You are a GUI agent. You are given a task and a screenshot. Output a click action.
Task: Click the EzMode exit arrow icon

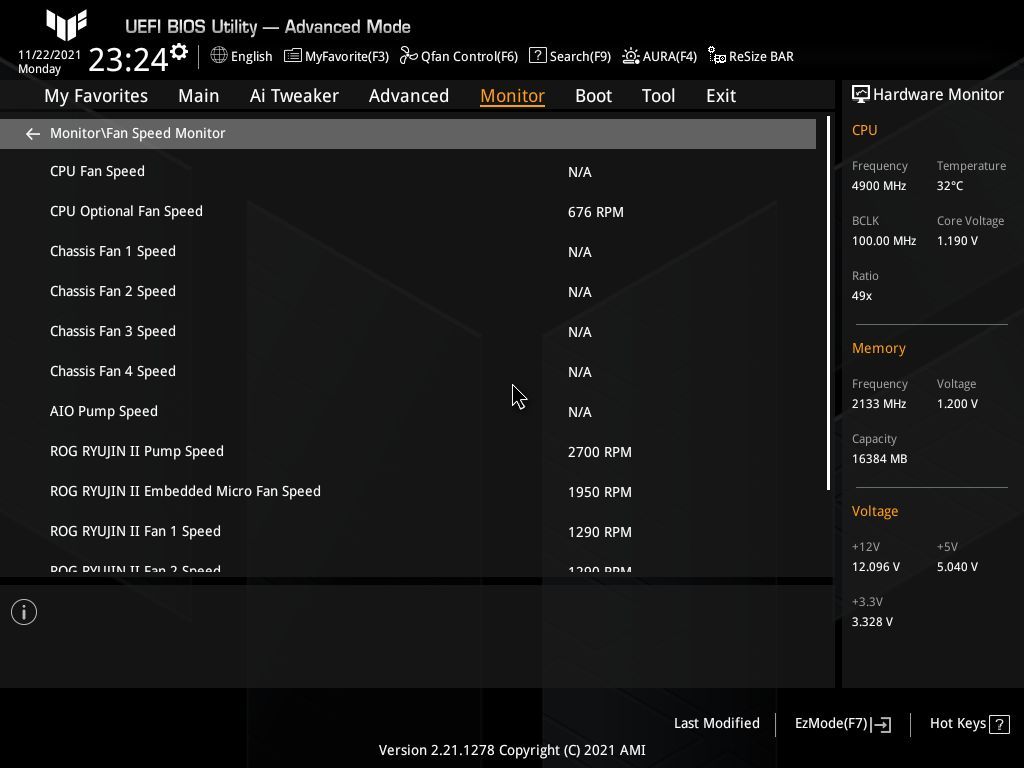[x=882, y=724]
